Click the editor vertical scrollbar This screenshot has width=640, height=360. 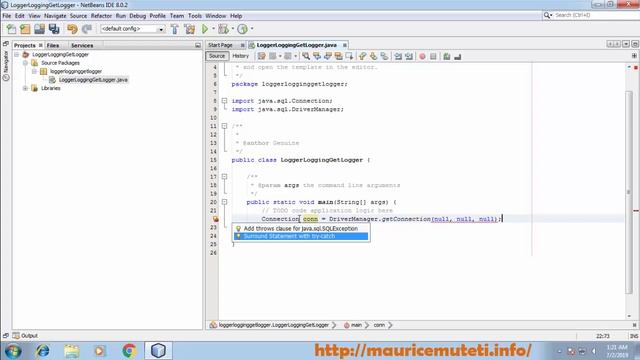(x=629, y=192)
